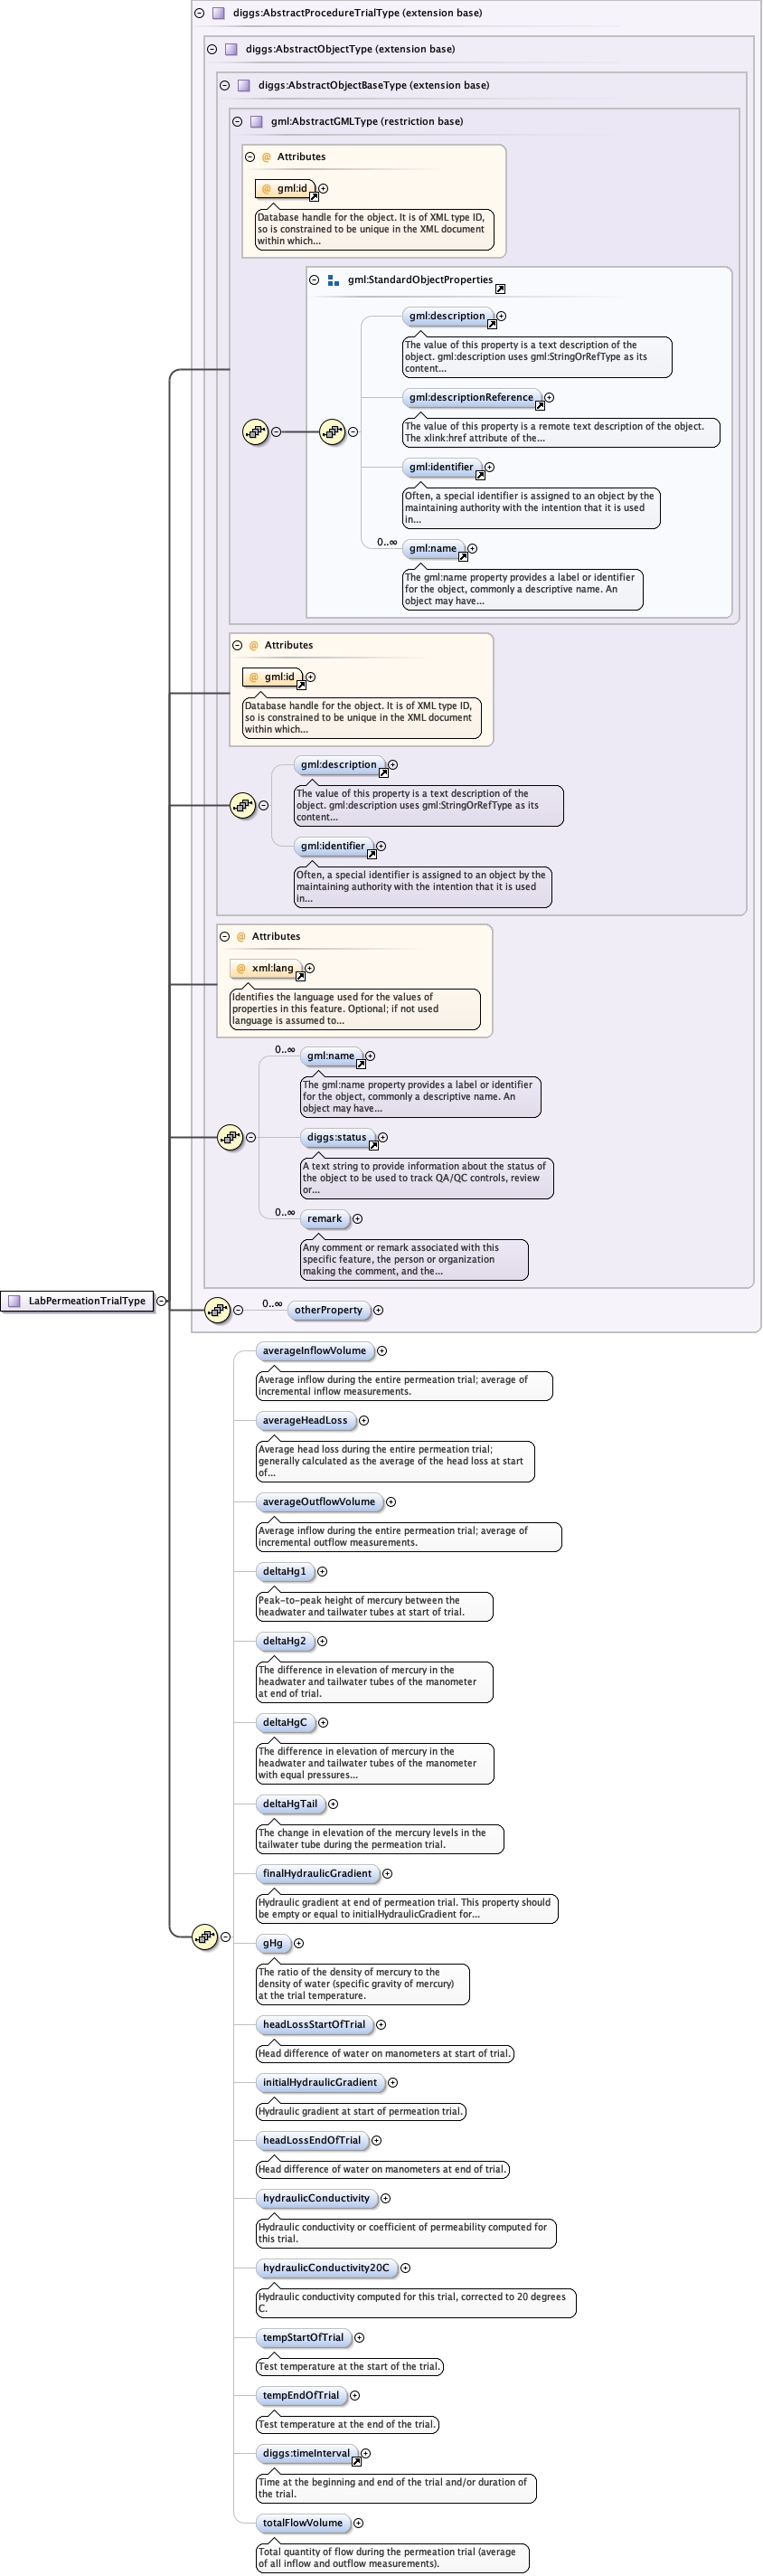Screen dimensions: 763x2576
Task: Click the link arrow icon on xml:lang attribute
Action: [300, 976]
